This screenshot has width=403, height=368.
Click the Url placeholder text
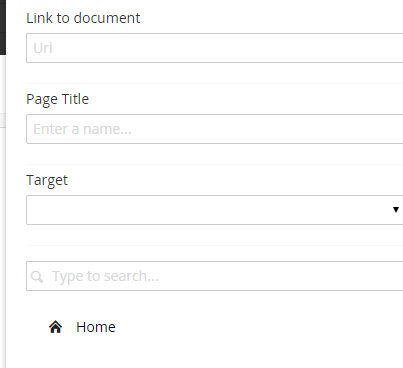(x=43, y=48)
